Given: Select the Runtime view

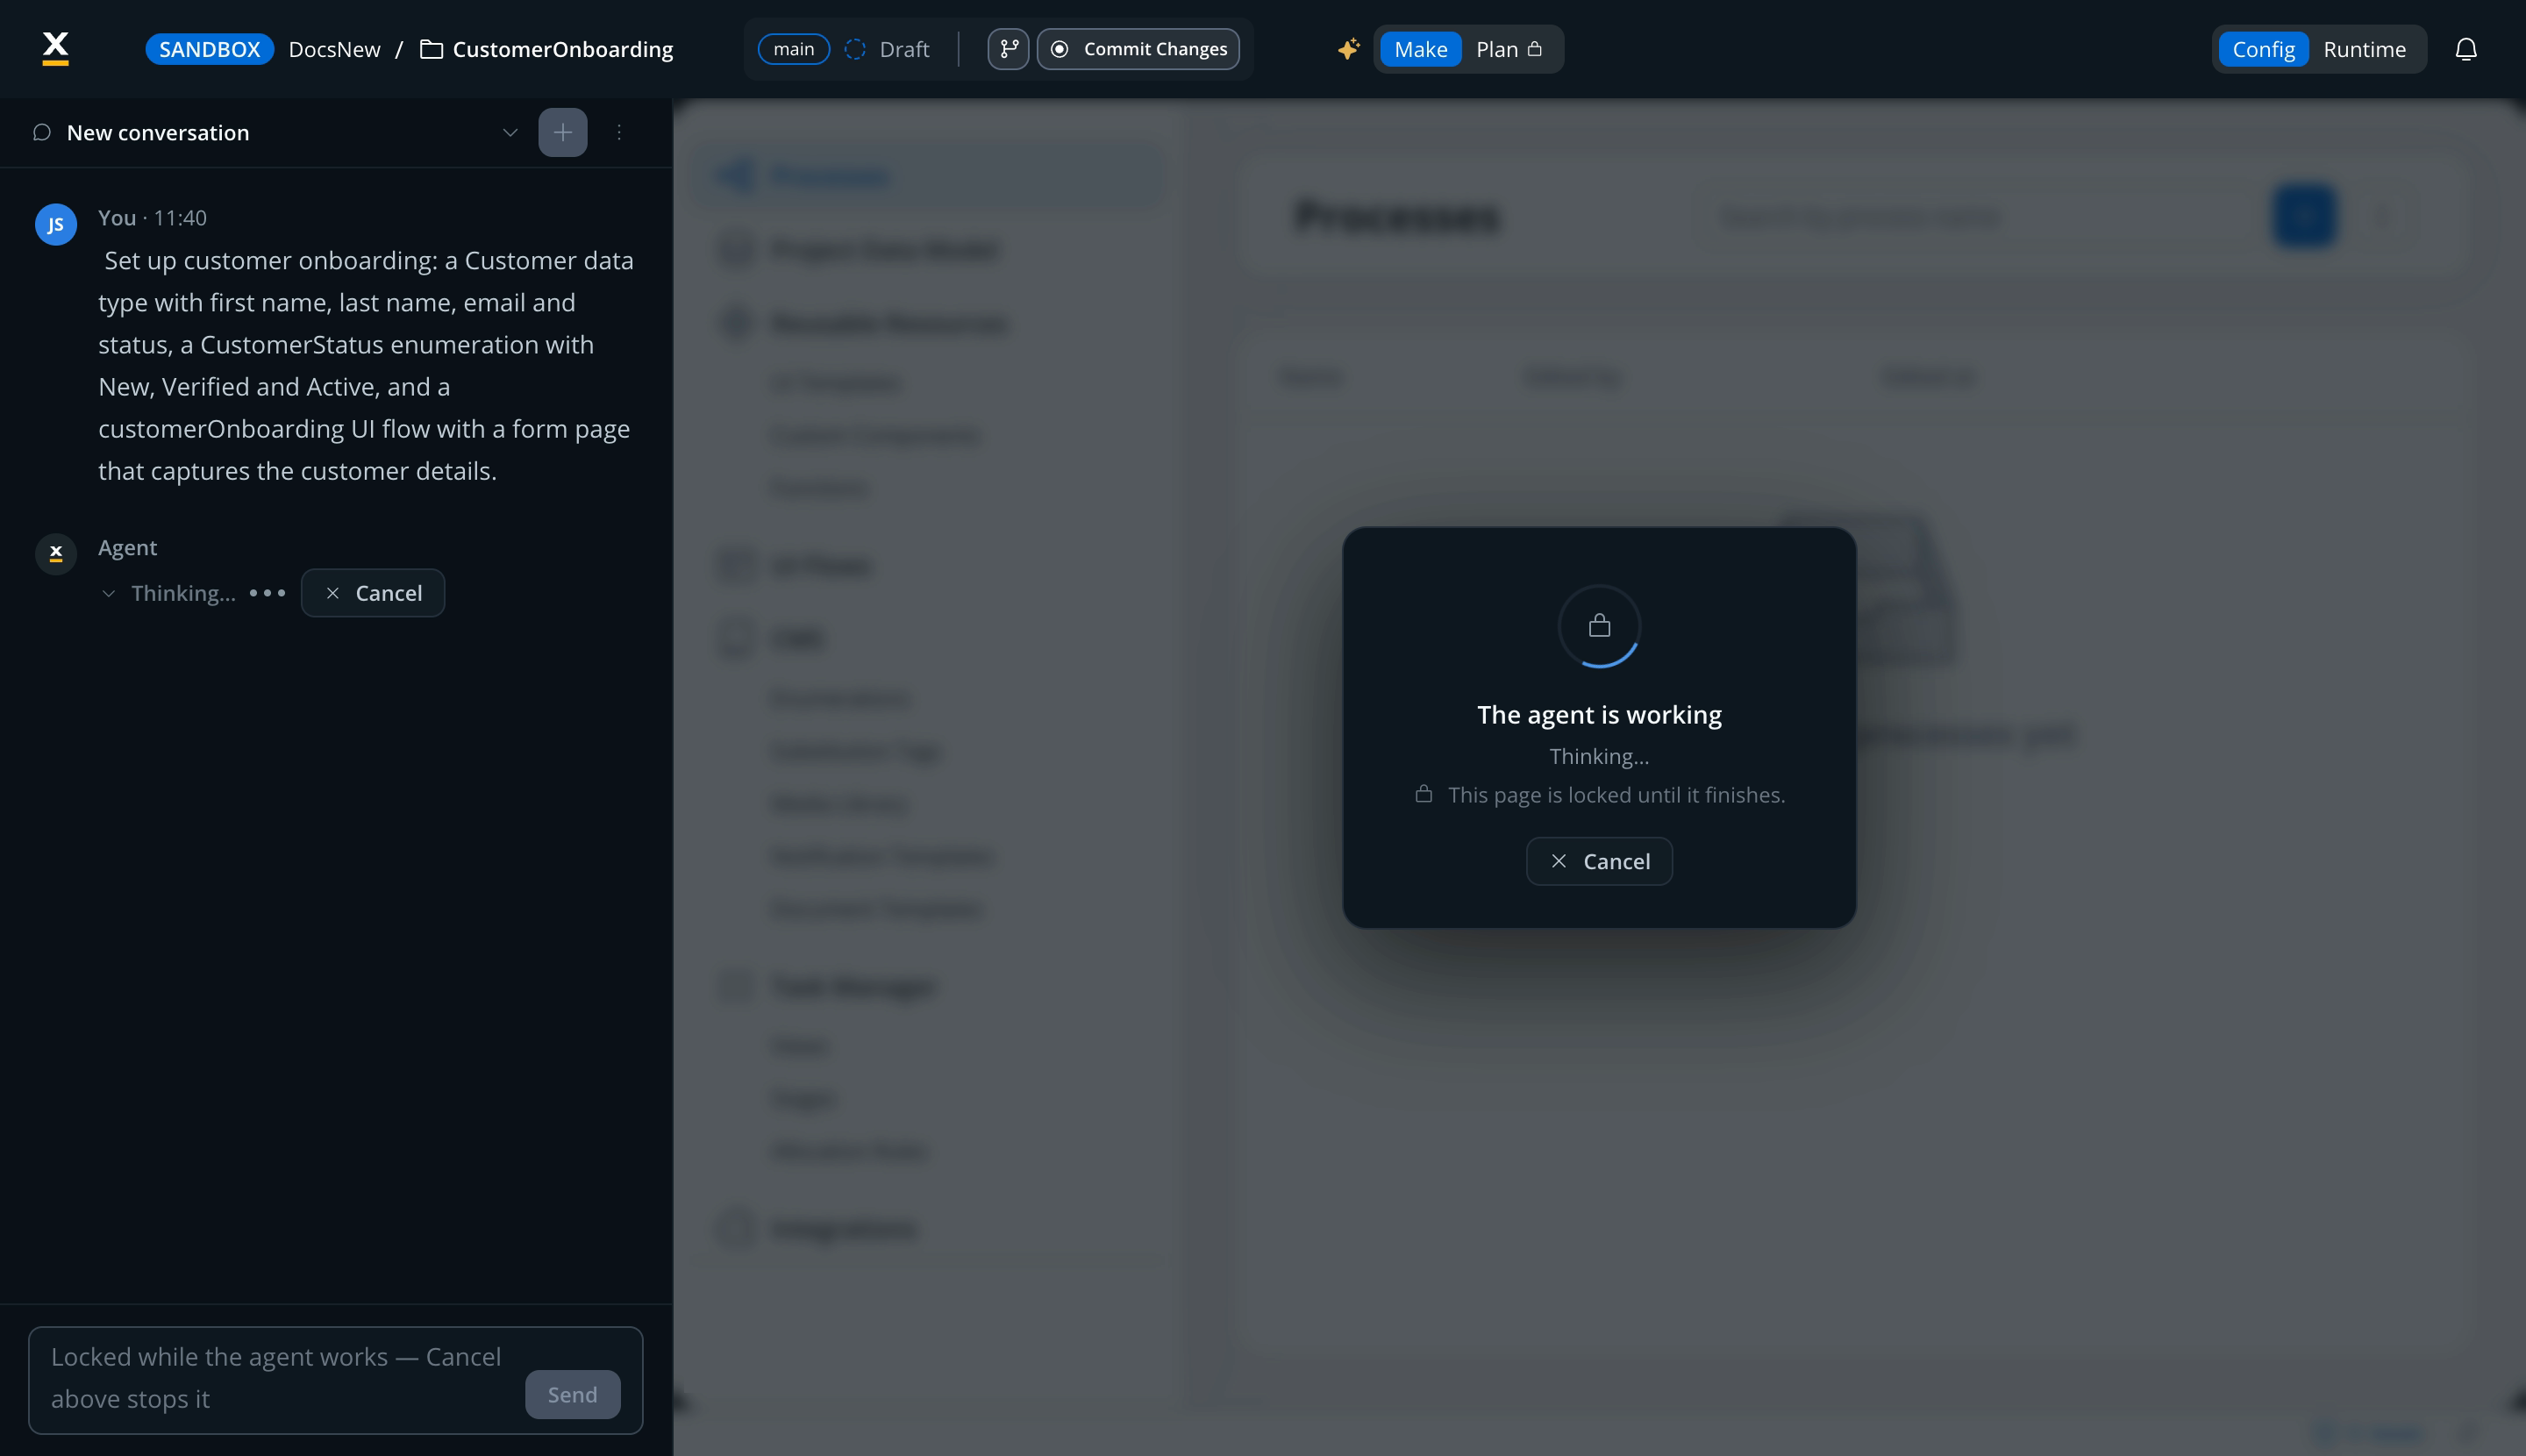Looking at the screenshot, I should tap(2364, 49).
